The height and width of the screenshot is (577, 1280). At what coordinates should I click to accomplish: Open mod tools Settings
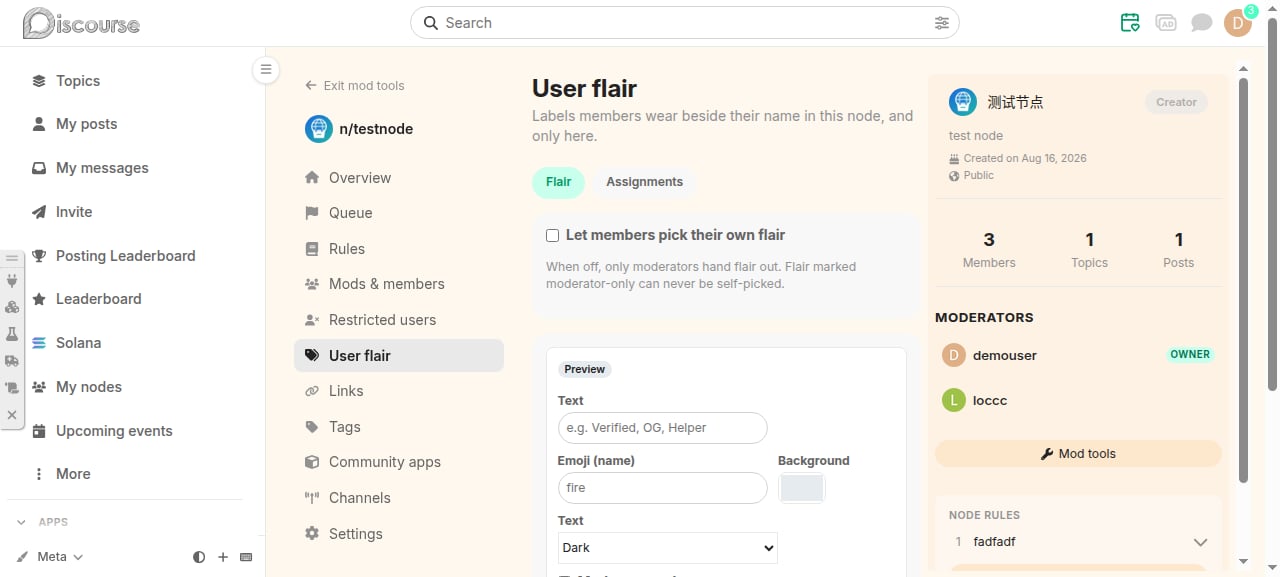pos(398,534)
